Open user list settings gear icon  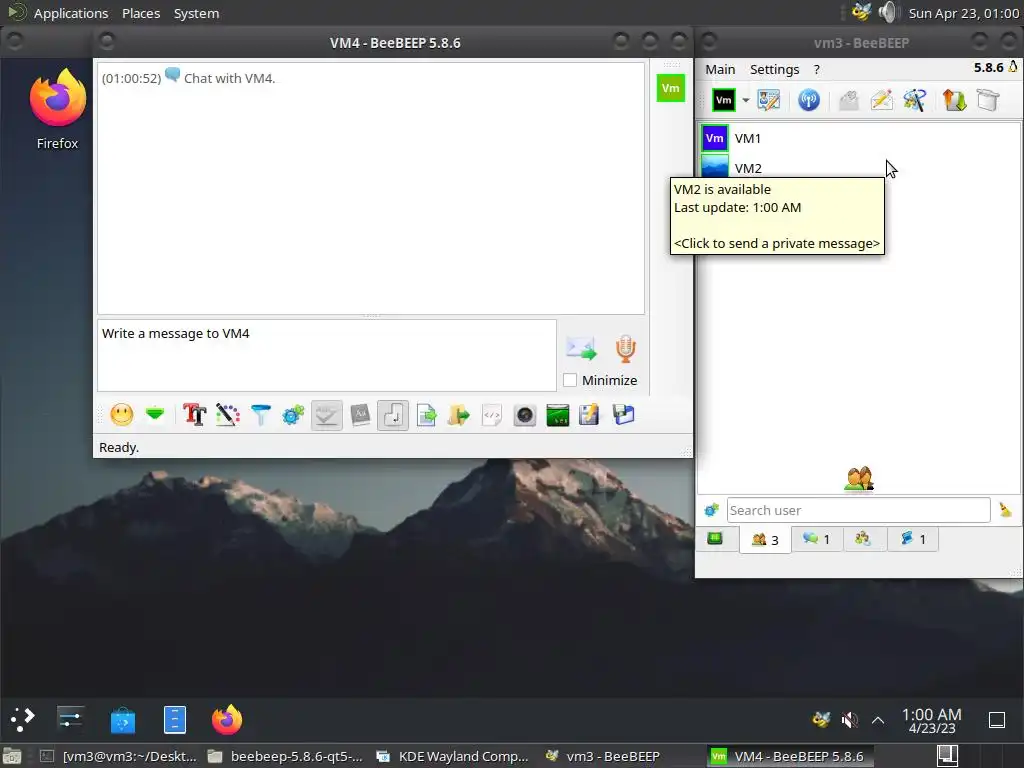coord(711,510)
